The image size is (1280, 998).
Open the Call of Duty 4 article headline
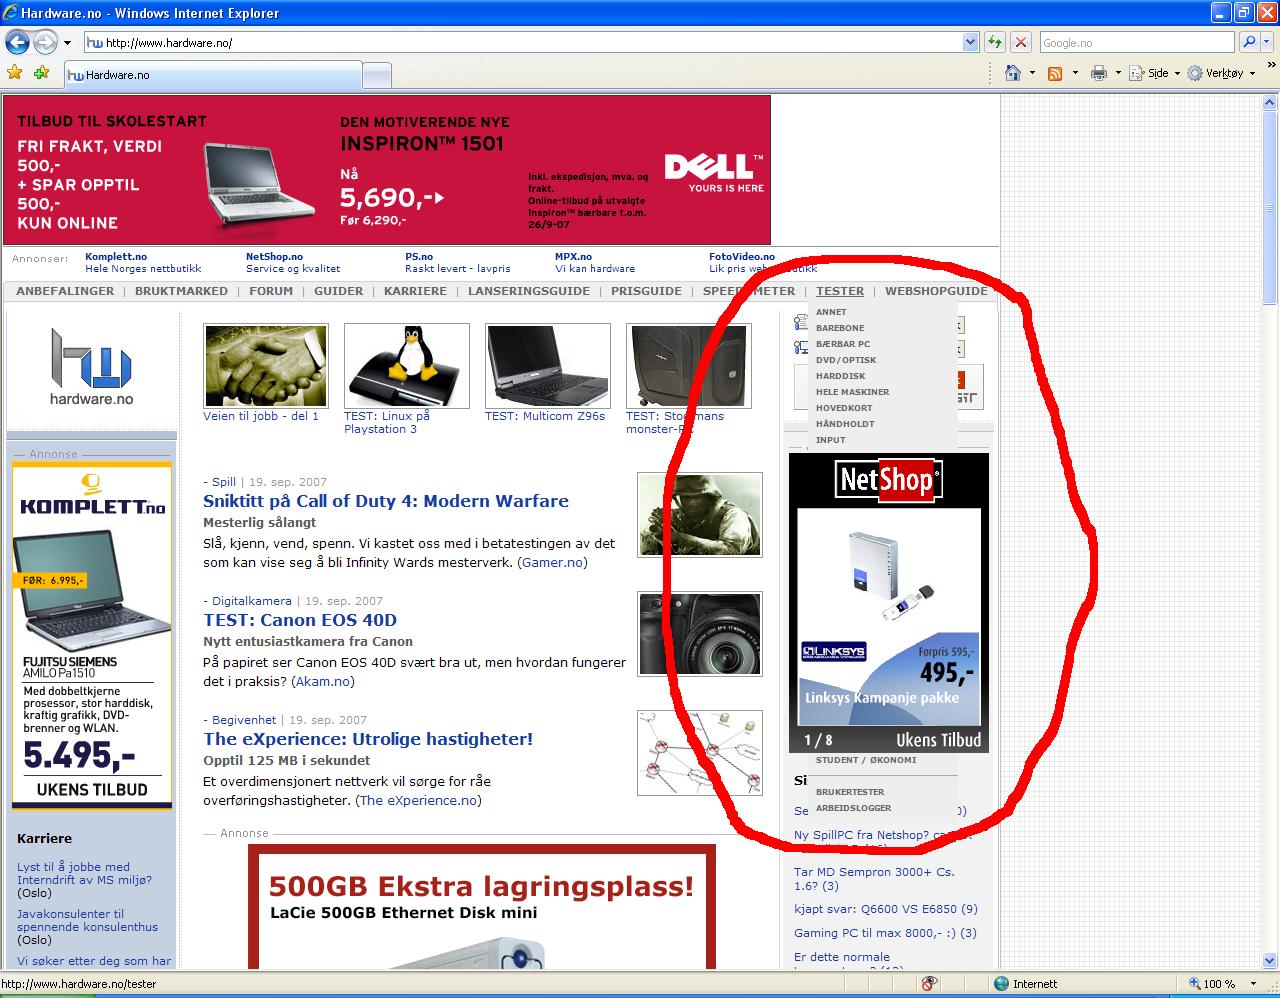point(386,501)
